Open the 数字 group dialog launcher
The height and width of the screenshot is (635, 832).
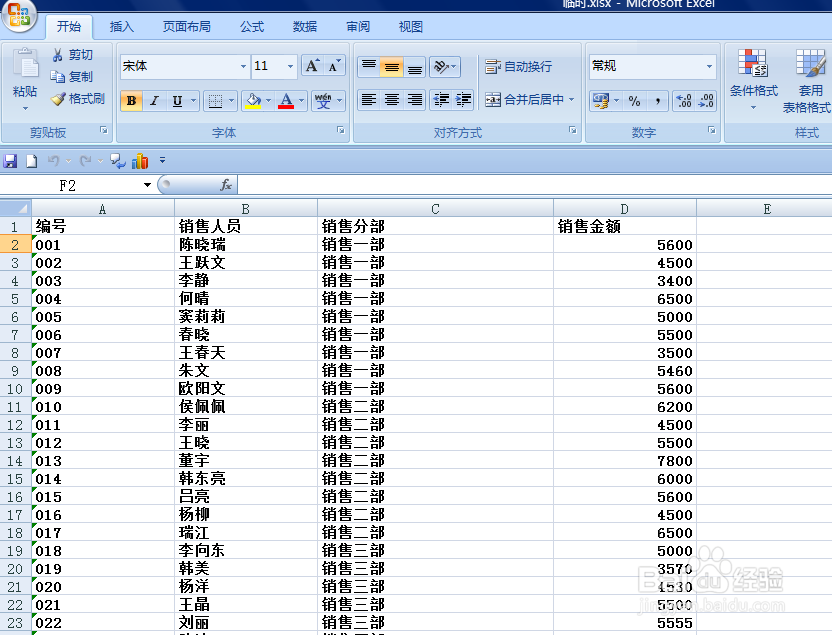point(712,130)
